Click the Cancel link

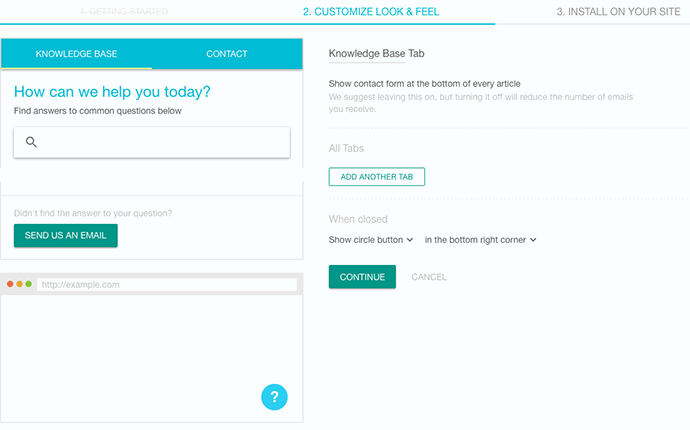[429, 277]
